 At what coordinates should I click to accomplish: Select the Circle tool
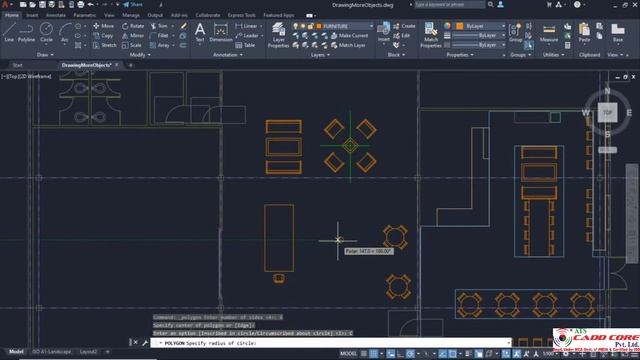click(46, 33)
